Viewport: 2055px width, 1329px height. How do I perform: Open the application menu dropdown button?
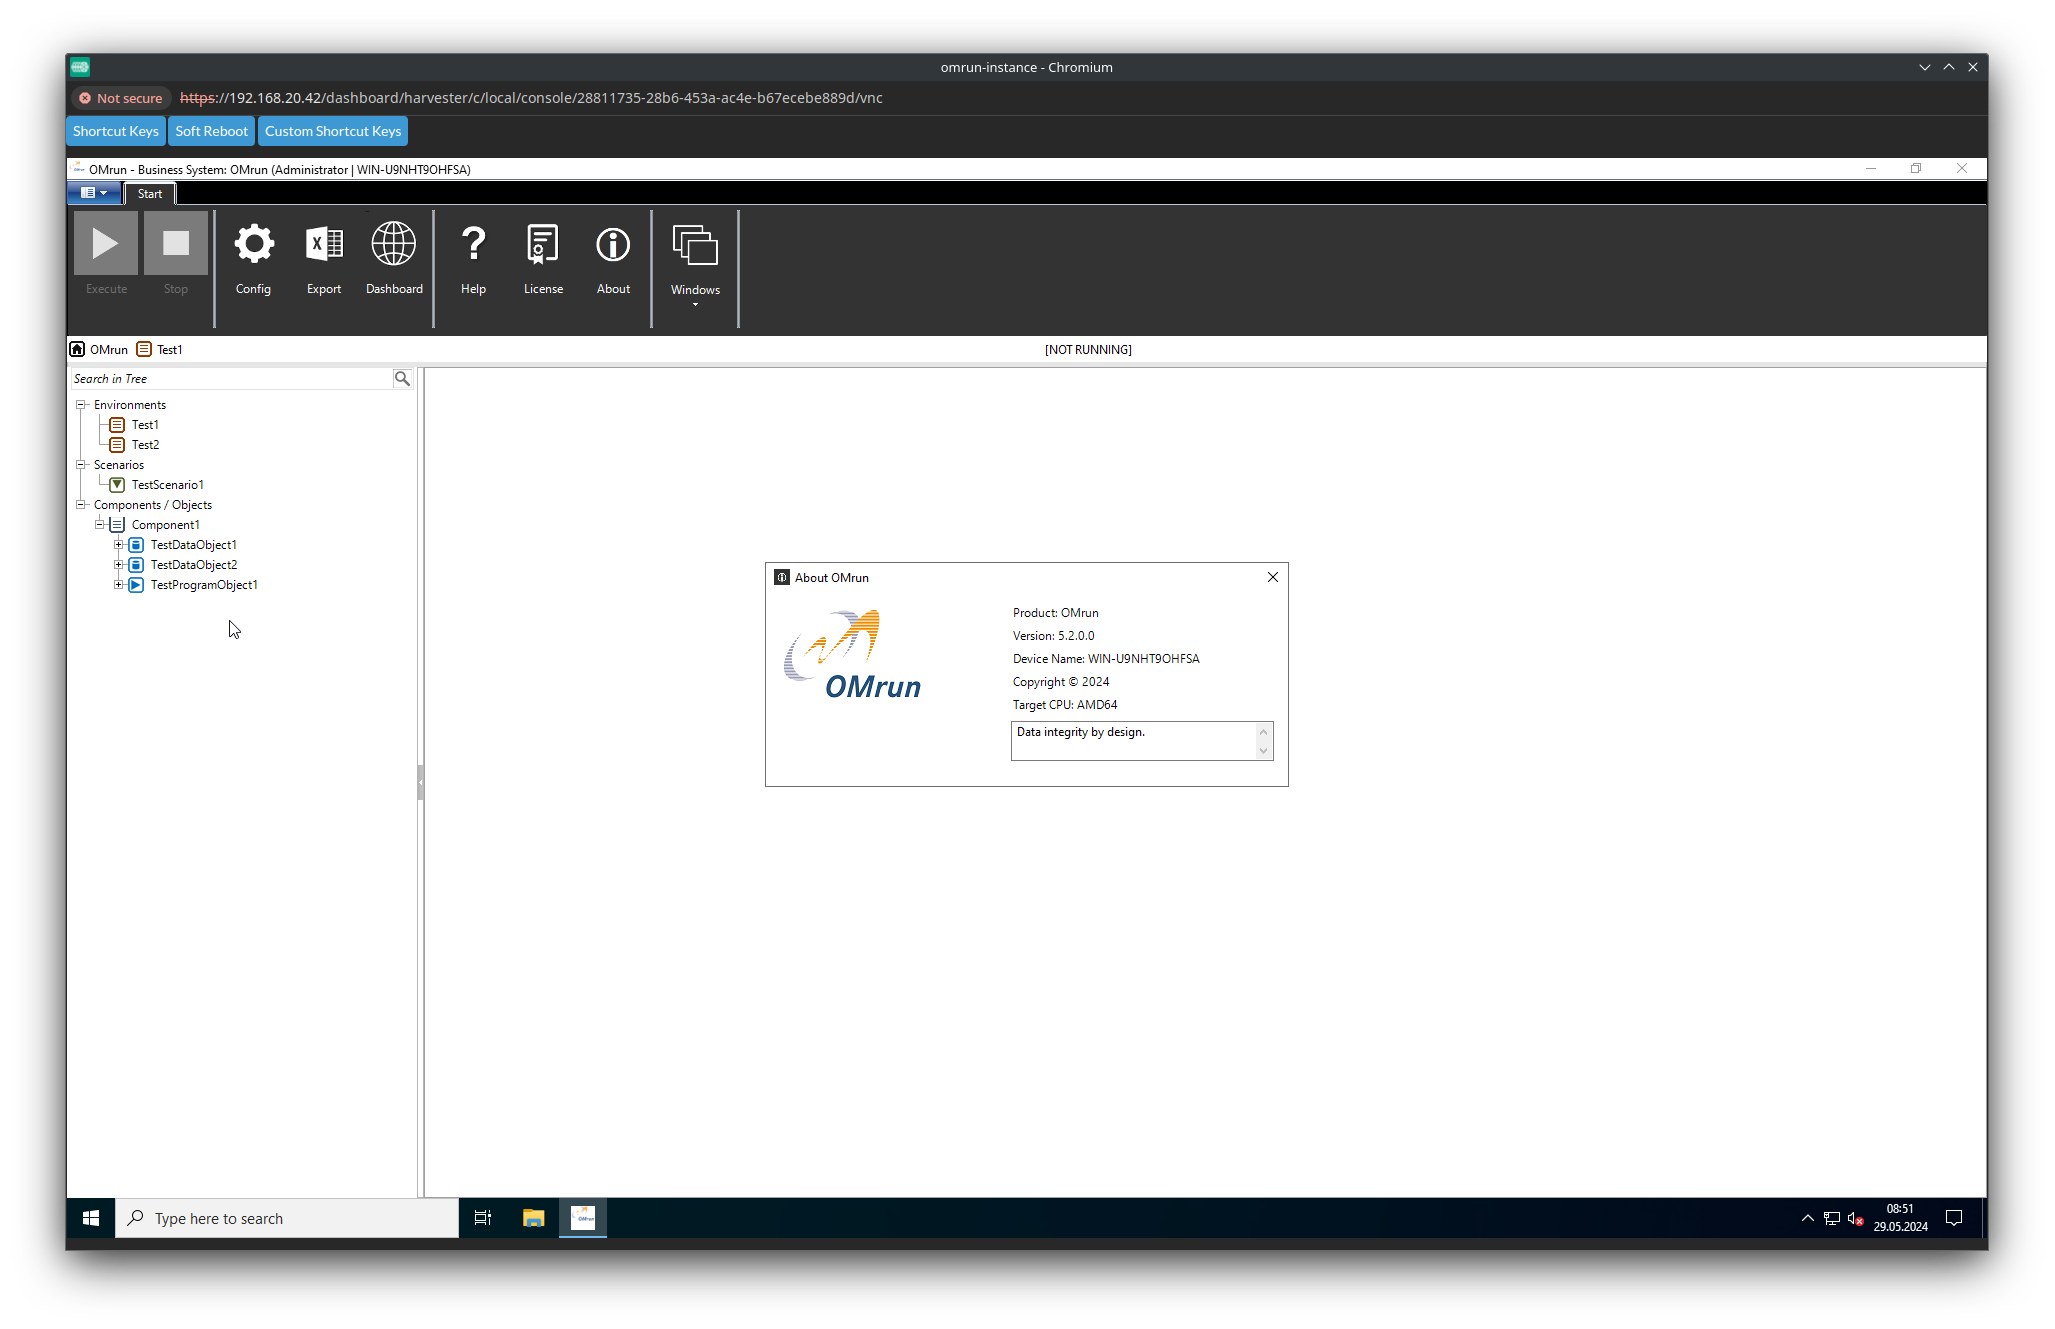coord(94,193)
